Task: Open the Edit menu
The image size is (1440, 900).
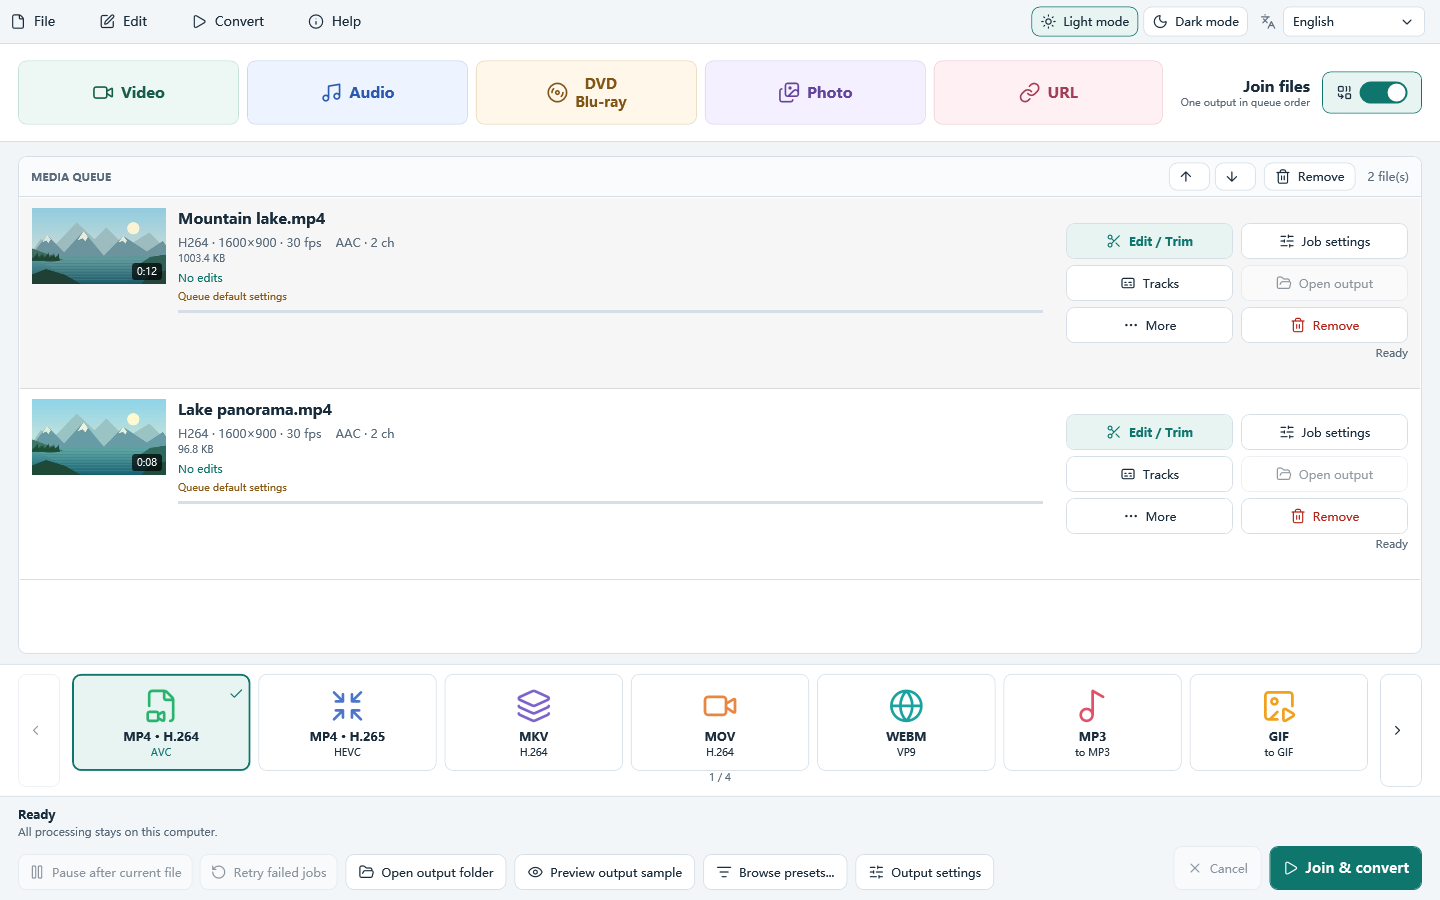Action: (x=124, y=21)
